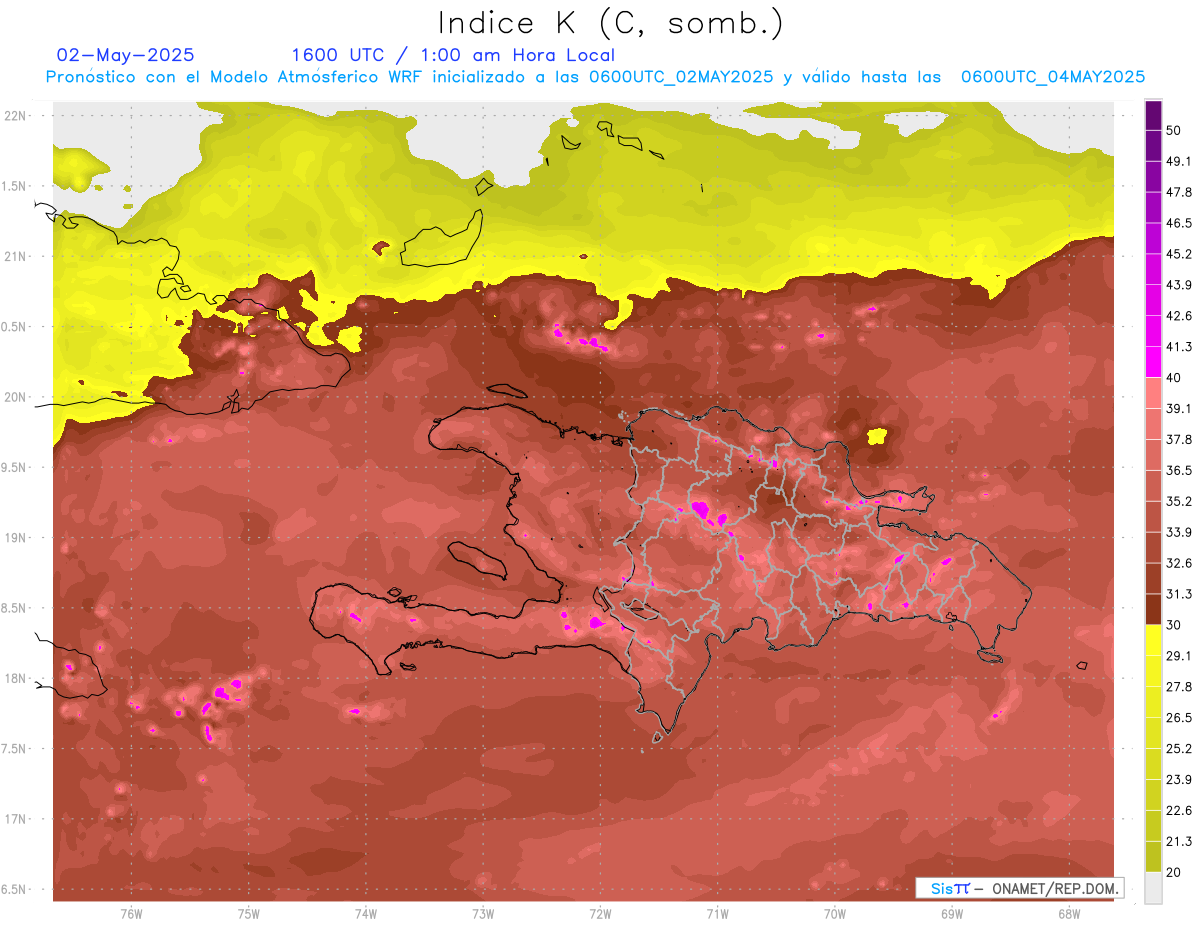Image resolution: width=1200 pixels, height=927 pixels.
Task: Click the "35.2" value on the color scale
Action: 1180,501
